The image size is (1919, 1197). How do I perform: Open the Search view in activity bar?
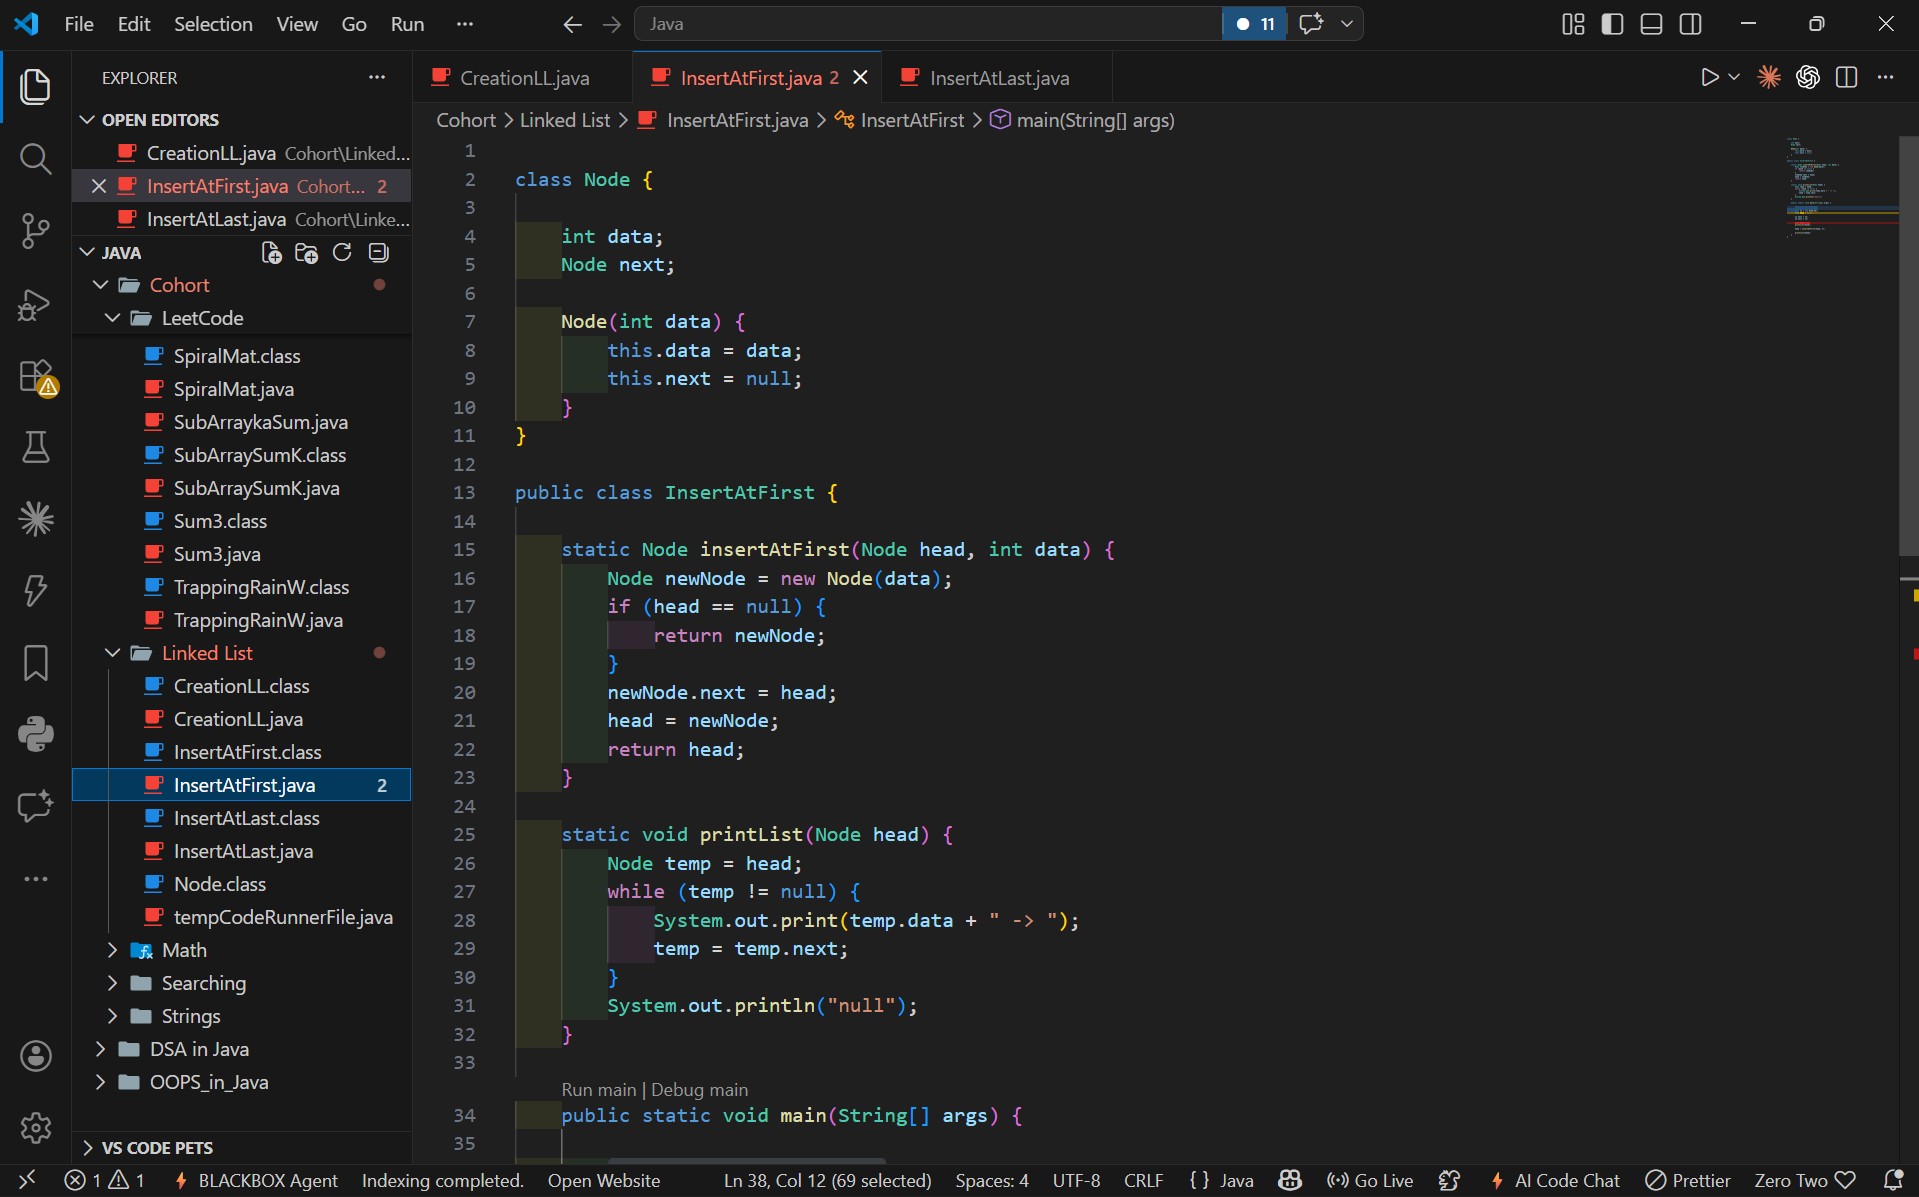pyautogui.click(x=35, y=159)
